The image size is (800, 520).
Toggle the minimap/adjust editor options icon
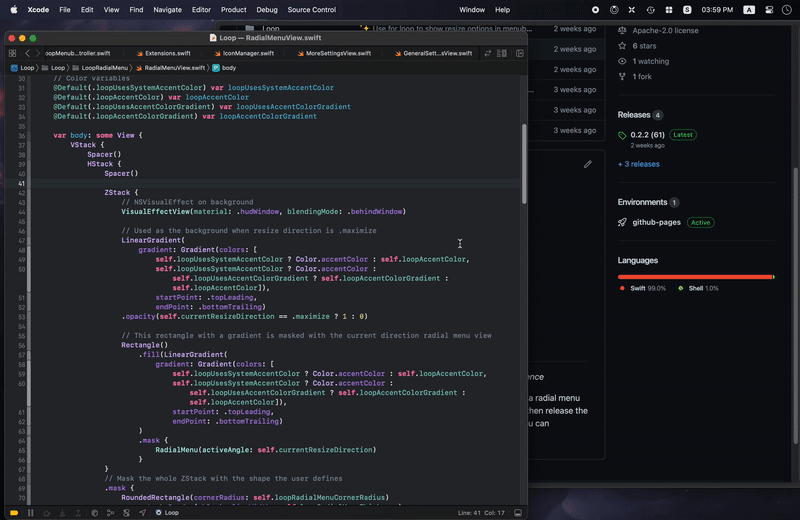pos(502,53)
